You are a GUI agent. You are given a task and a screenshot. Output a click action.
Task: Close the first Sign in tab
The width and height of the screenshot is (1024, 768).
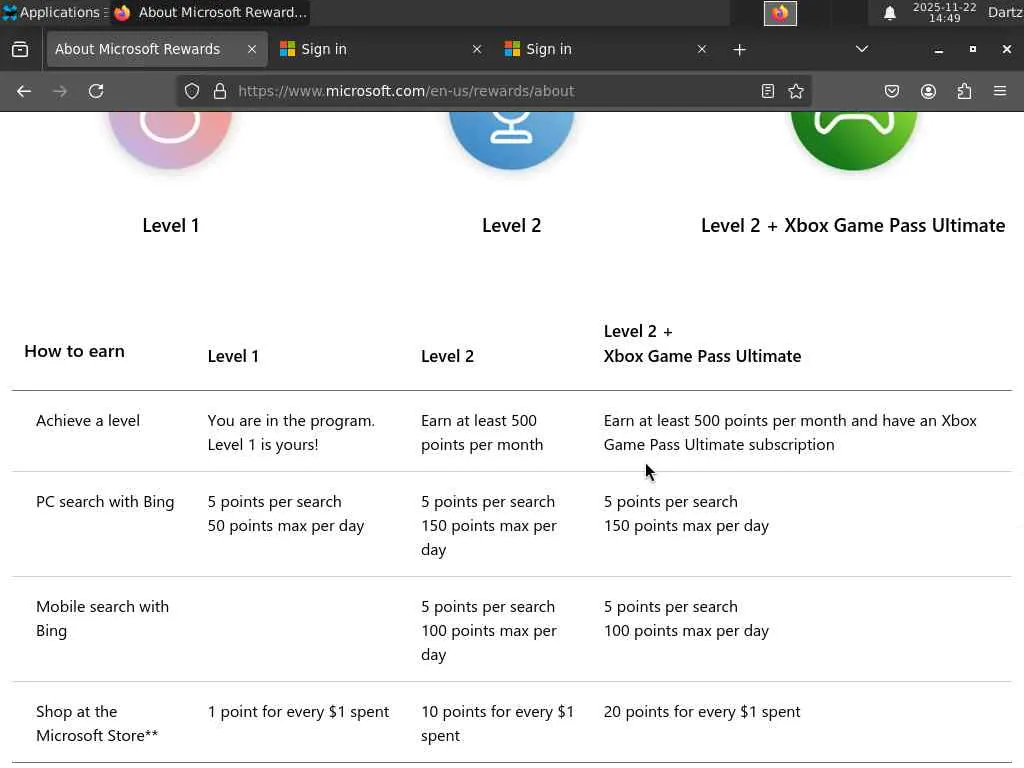[x=477, y=50]
